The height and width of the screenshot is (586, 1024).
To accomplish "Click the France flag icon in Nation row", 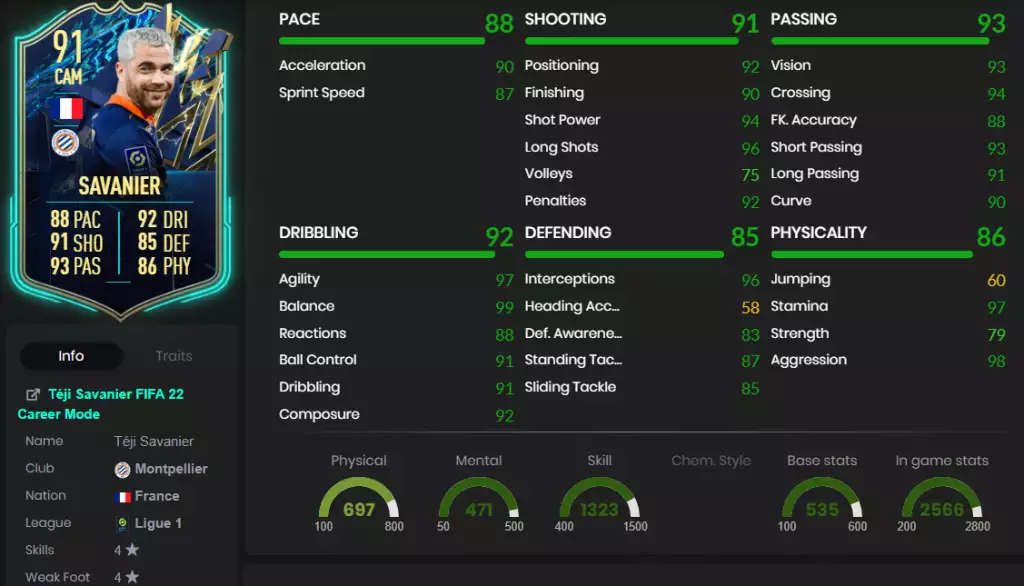I will point(123,496).
